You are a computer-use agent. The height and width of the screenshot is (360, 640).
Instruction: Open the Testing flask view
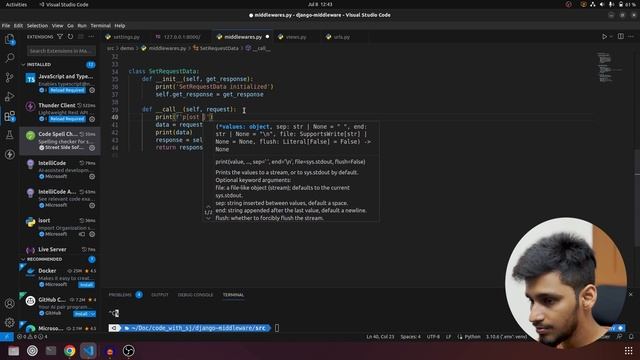[9, 135]
